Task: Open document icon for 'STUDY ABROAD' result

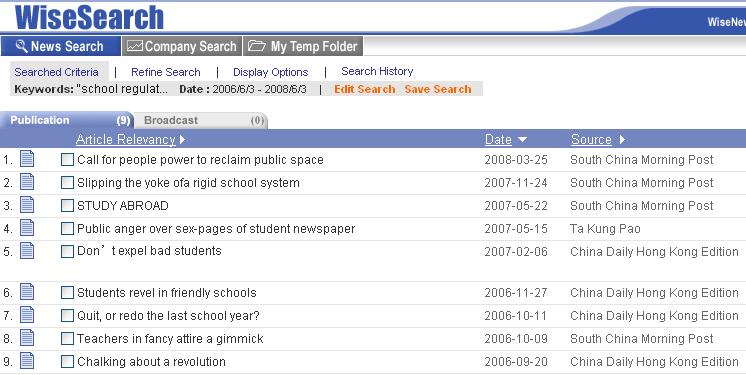Action: pos(27,204)
